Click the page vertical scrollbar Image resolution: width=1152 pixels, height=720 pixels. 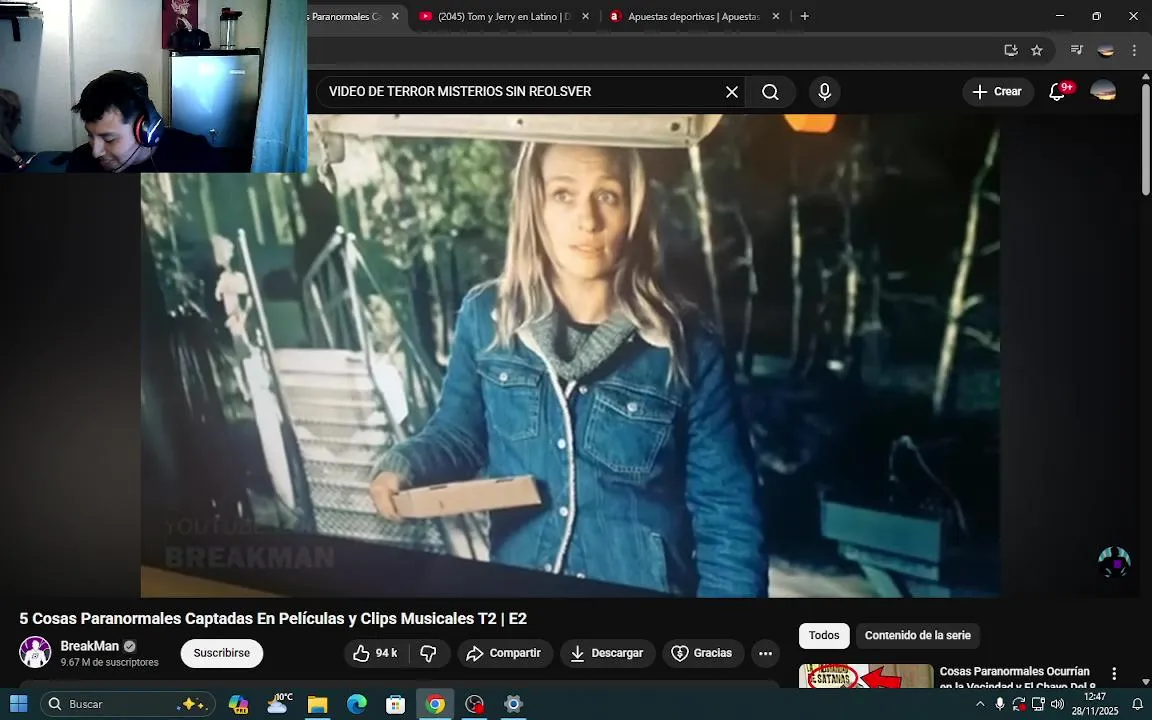1145,140
